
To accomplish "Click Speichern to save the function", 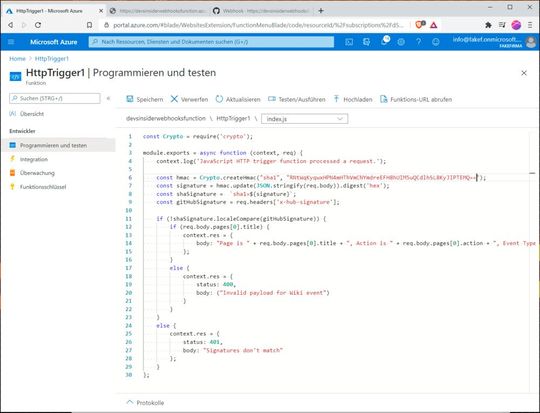I will click(x=145, y=99).
